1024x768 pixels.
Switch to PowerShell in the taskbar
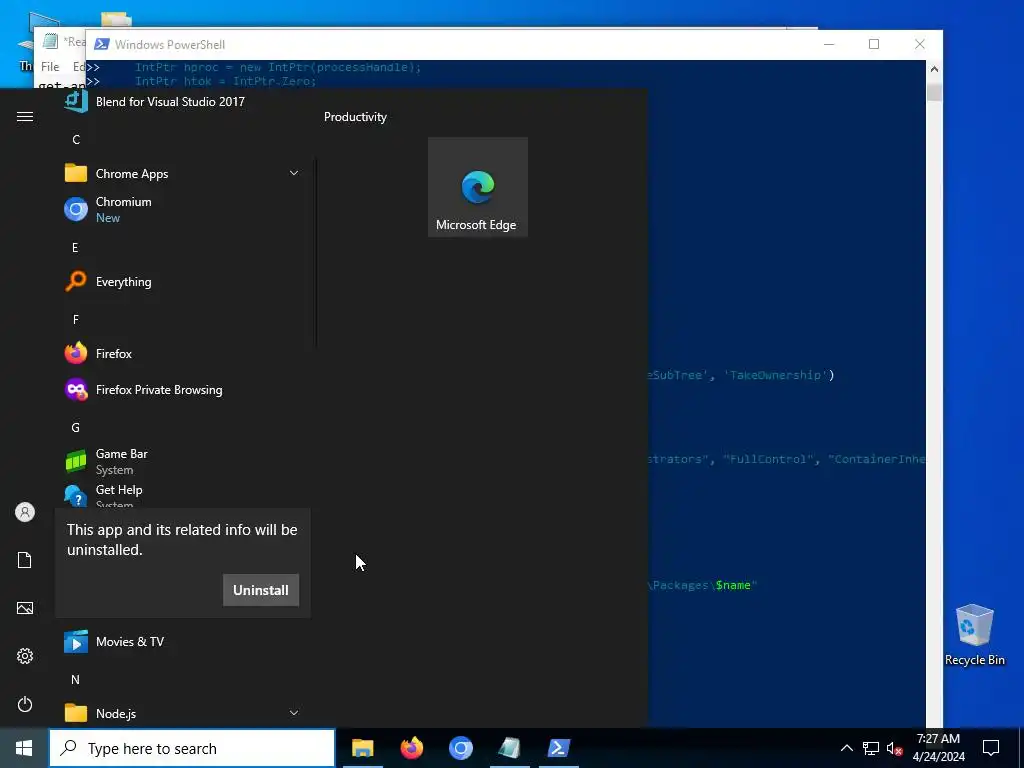[559, 748]
